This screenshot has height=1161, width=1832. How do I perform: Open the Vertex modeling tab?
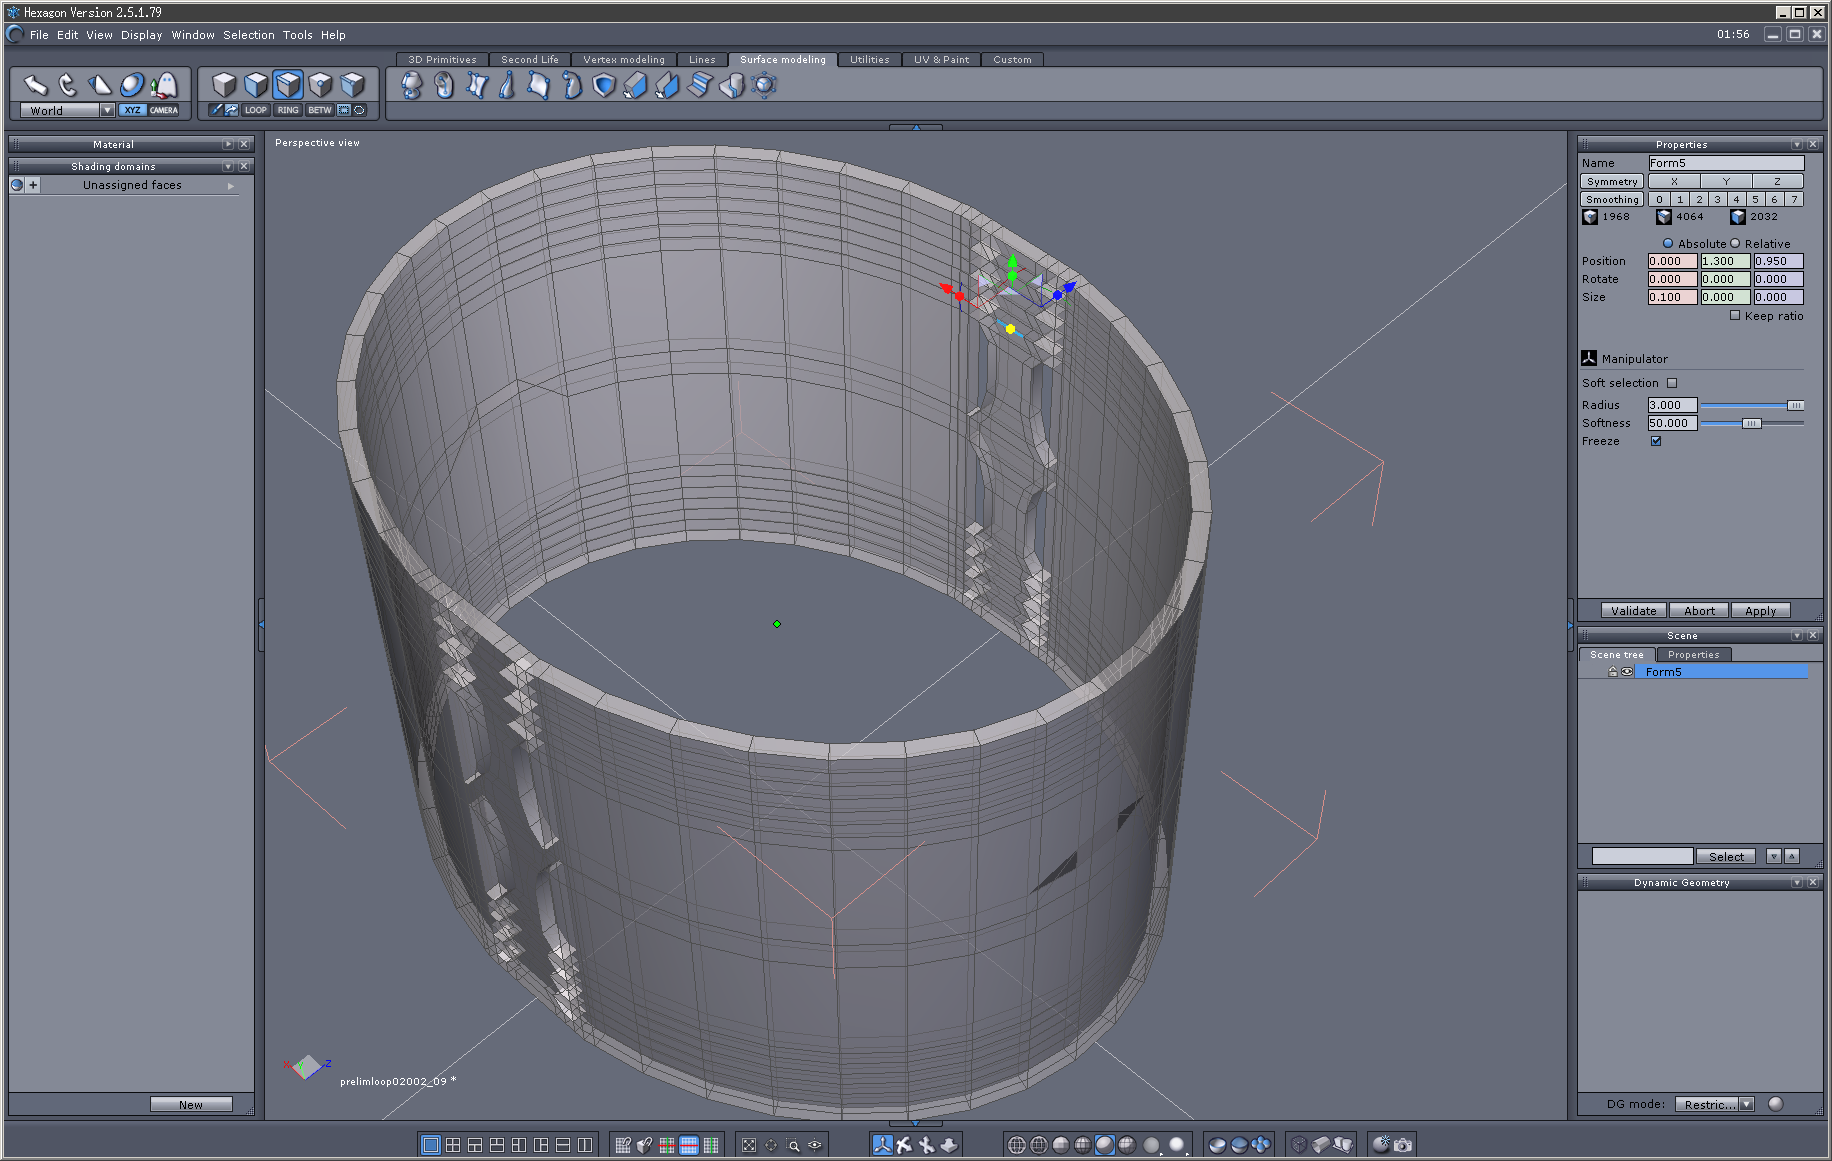click(623, 59)
